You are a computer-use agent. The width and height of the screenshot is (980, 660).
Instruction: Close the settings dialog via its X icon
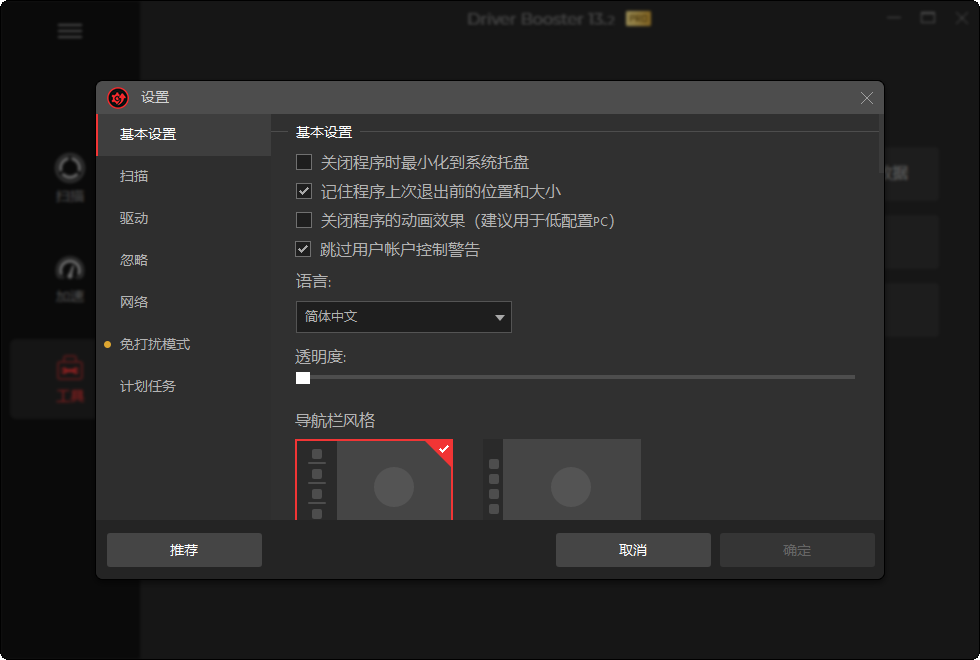click(866, 98)
